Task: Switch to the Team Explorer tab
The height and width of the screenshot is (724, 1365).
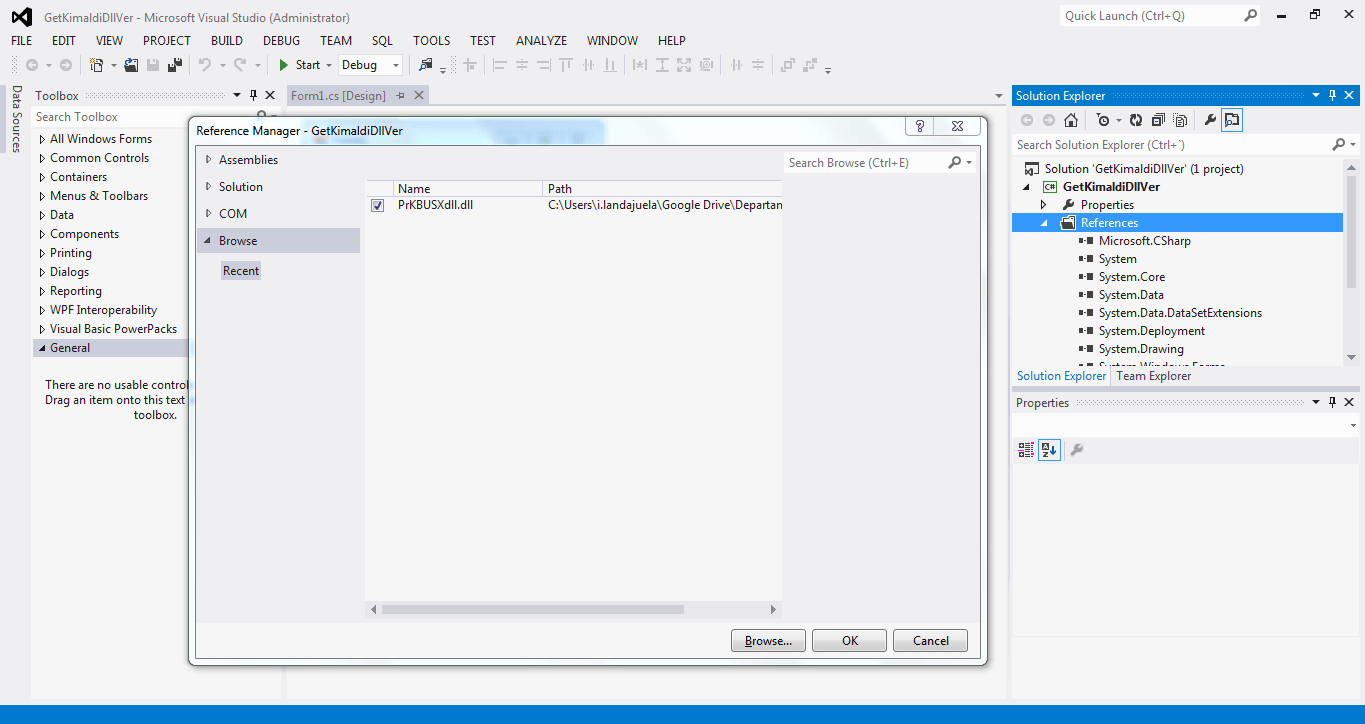Action: pos(1153,376)
